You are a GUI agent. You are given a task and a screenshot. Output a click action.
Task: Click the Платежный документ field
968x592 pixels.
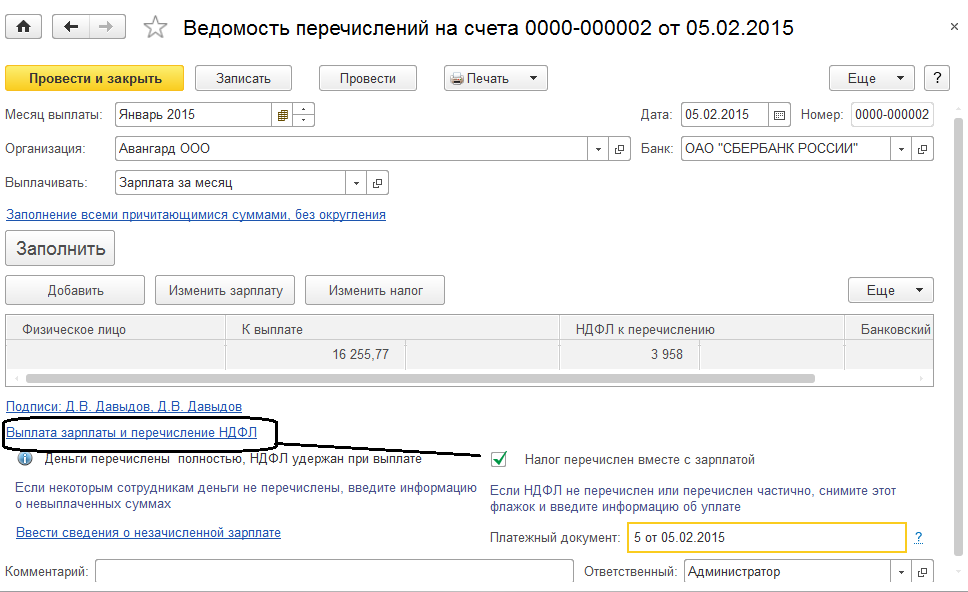(x=767, y=537)
